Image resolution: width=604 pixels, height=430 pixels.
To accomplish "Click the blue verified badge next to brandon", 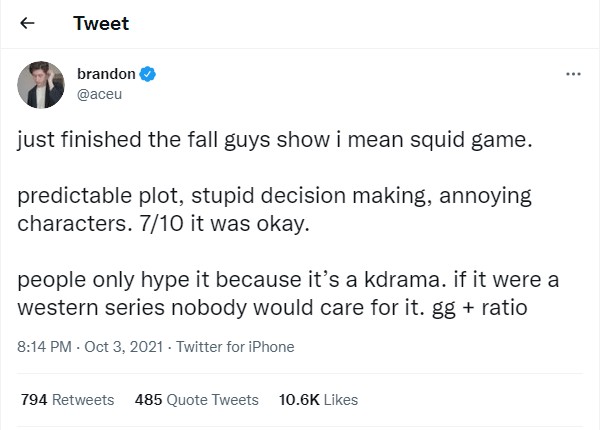I will coord(147,74).
